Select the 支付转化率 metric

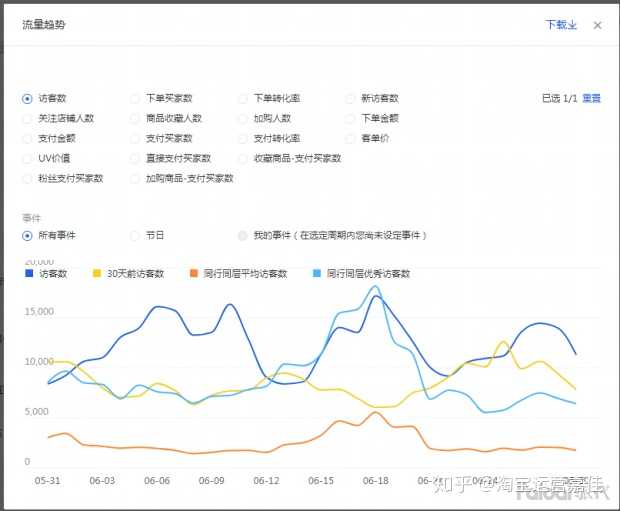243,138
